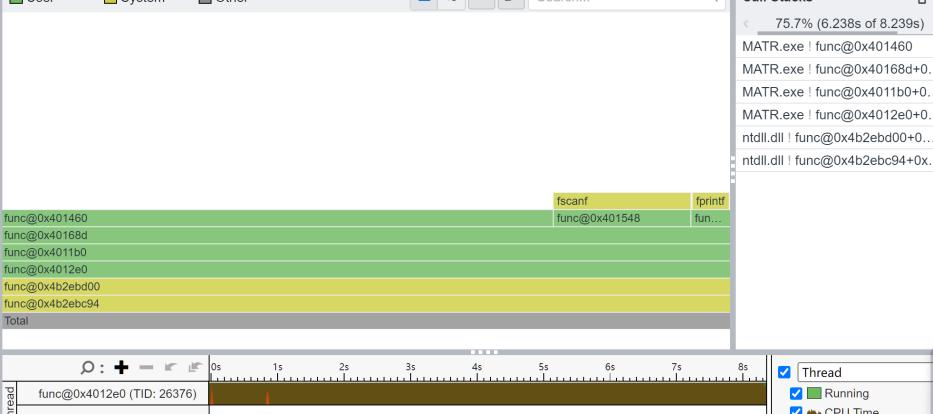The height and width of the screenshot is (414, 933).
Task: Click the 7s mark on the timeline ruler
Action: [677, 368]
